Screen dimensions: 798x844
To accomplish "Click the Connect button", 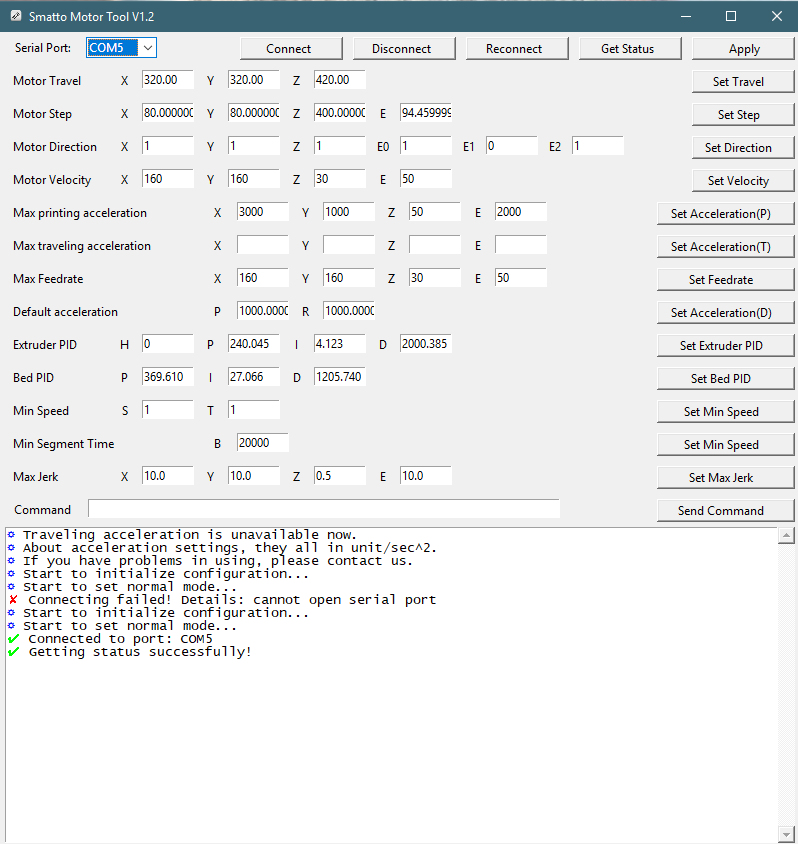I will click(x=291, y=48).
